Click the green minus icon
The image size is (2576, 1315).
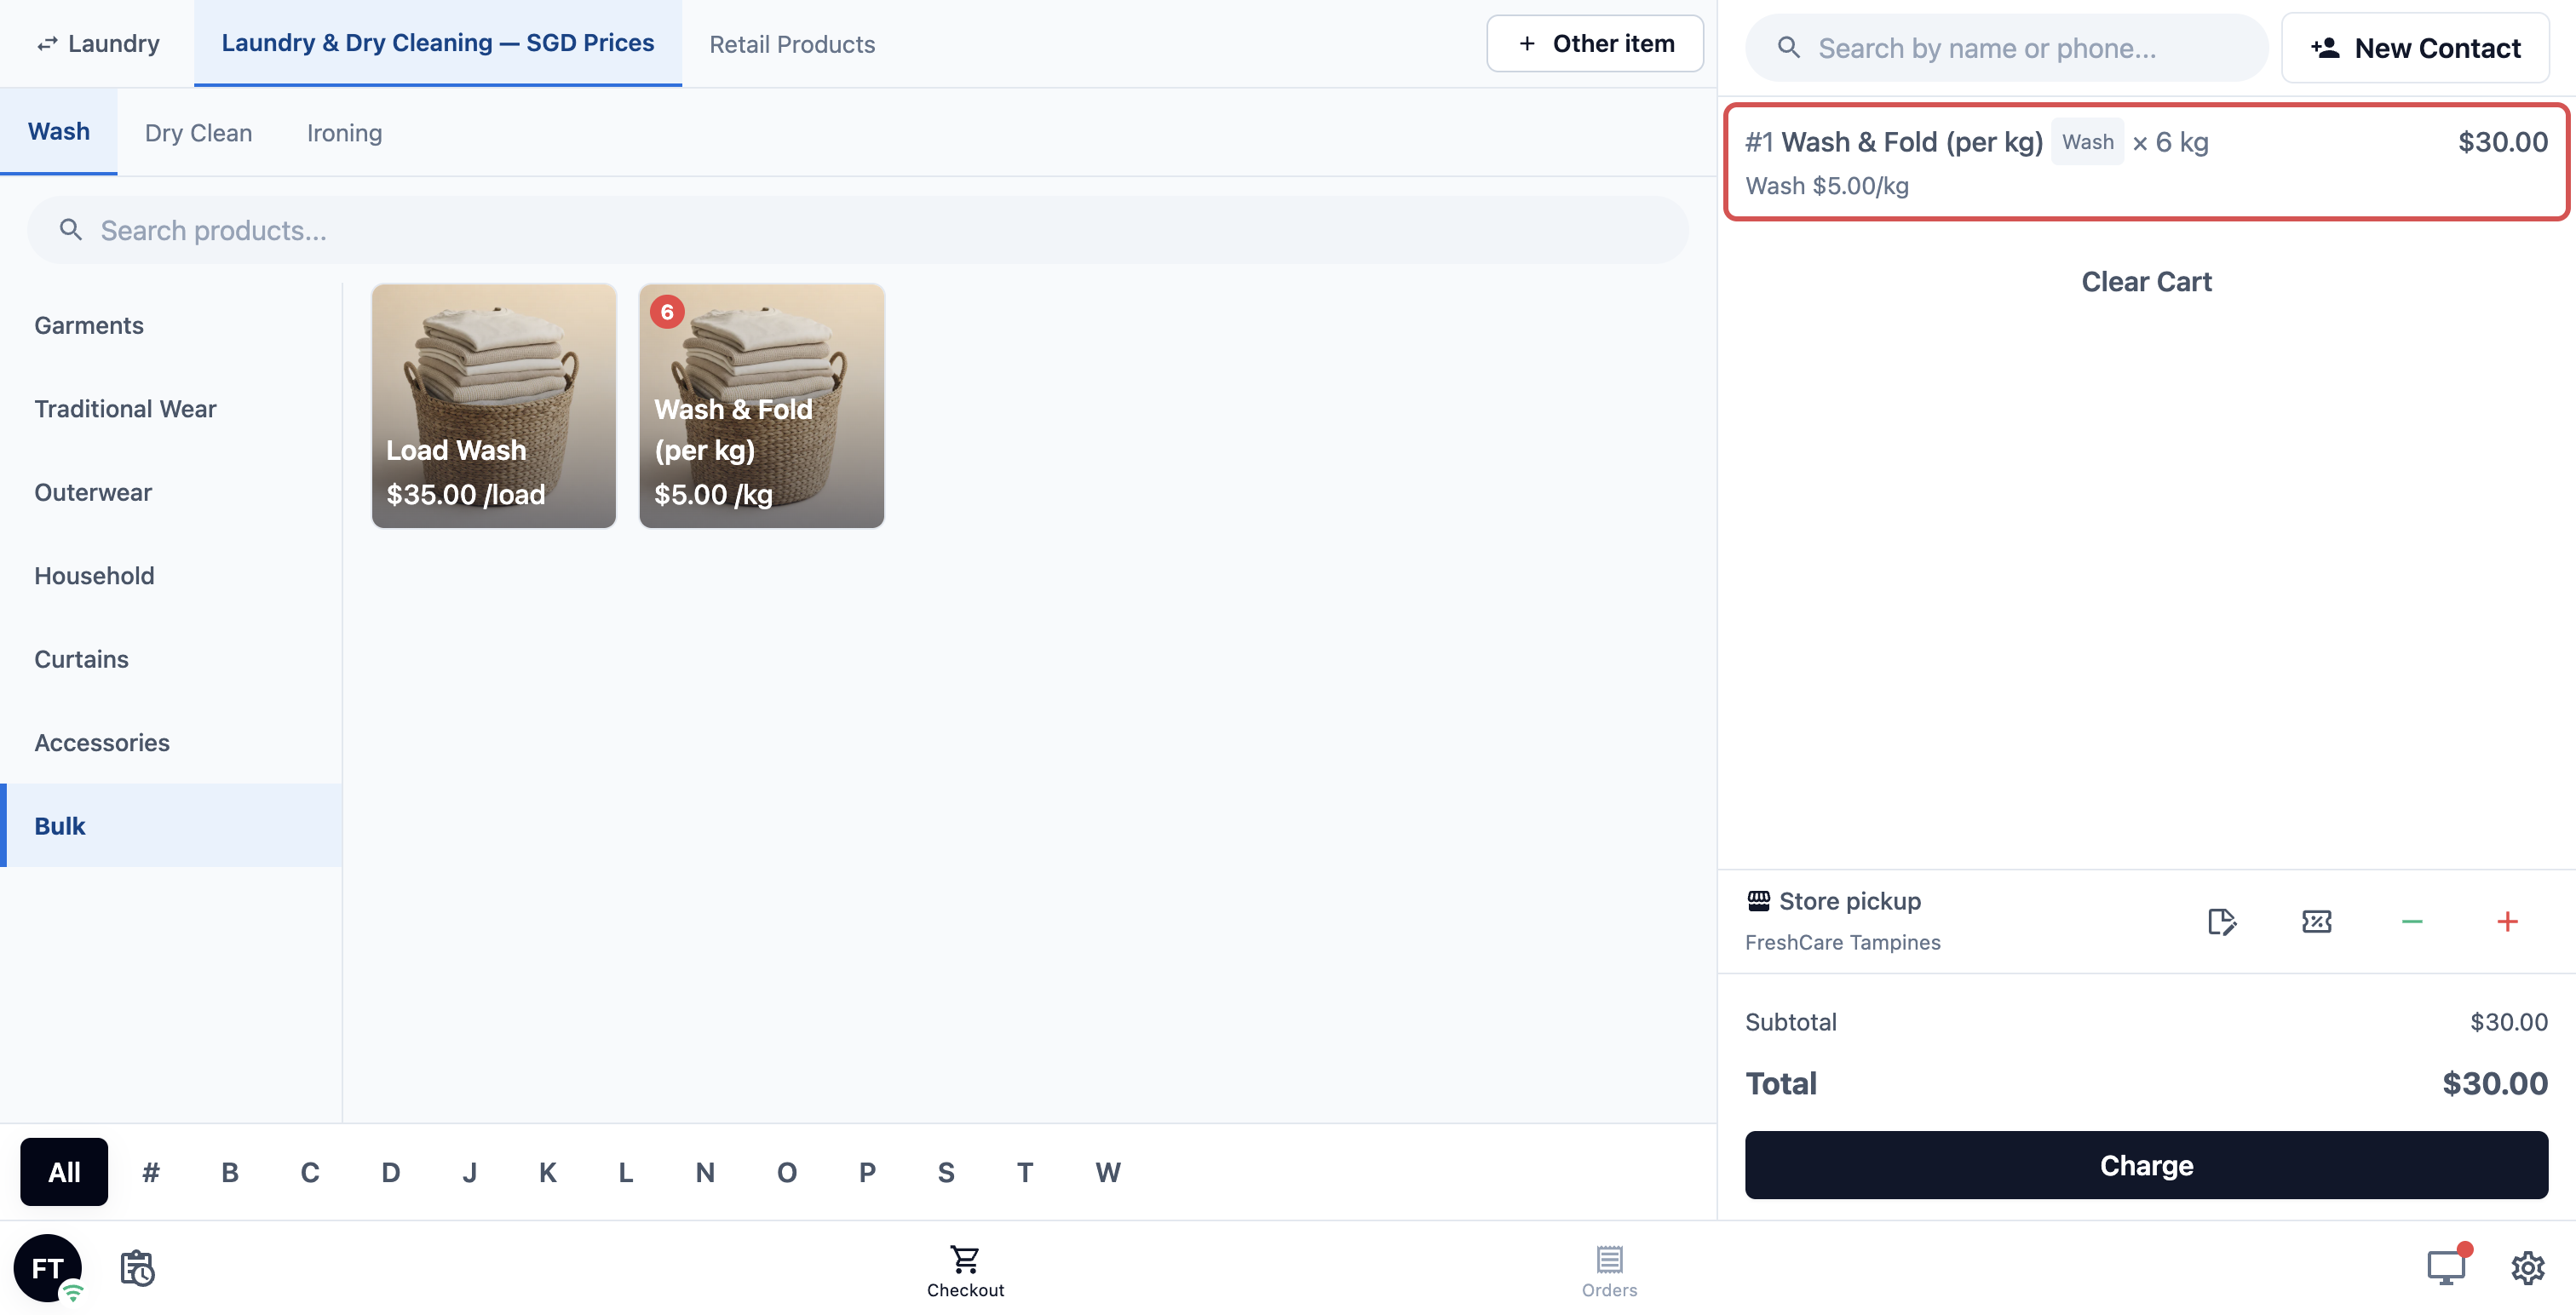point(2411,921)
